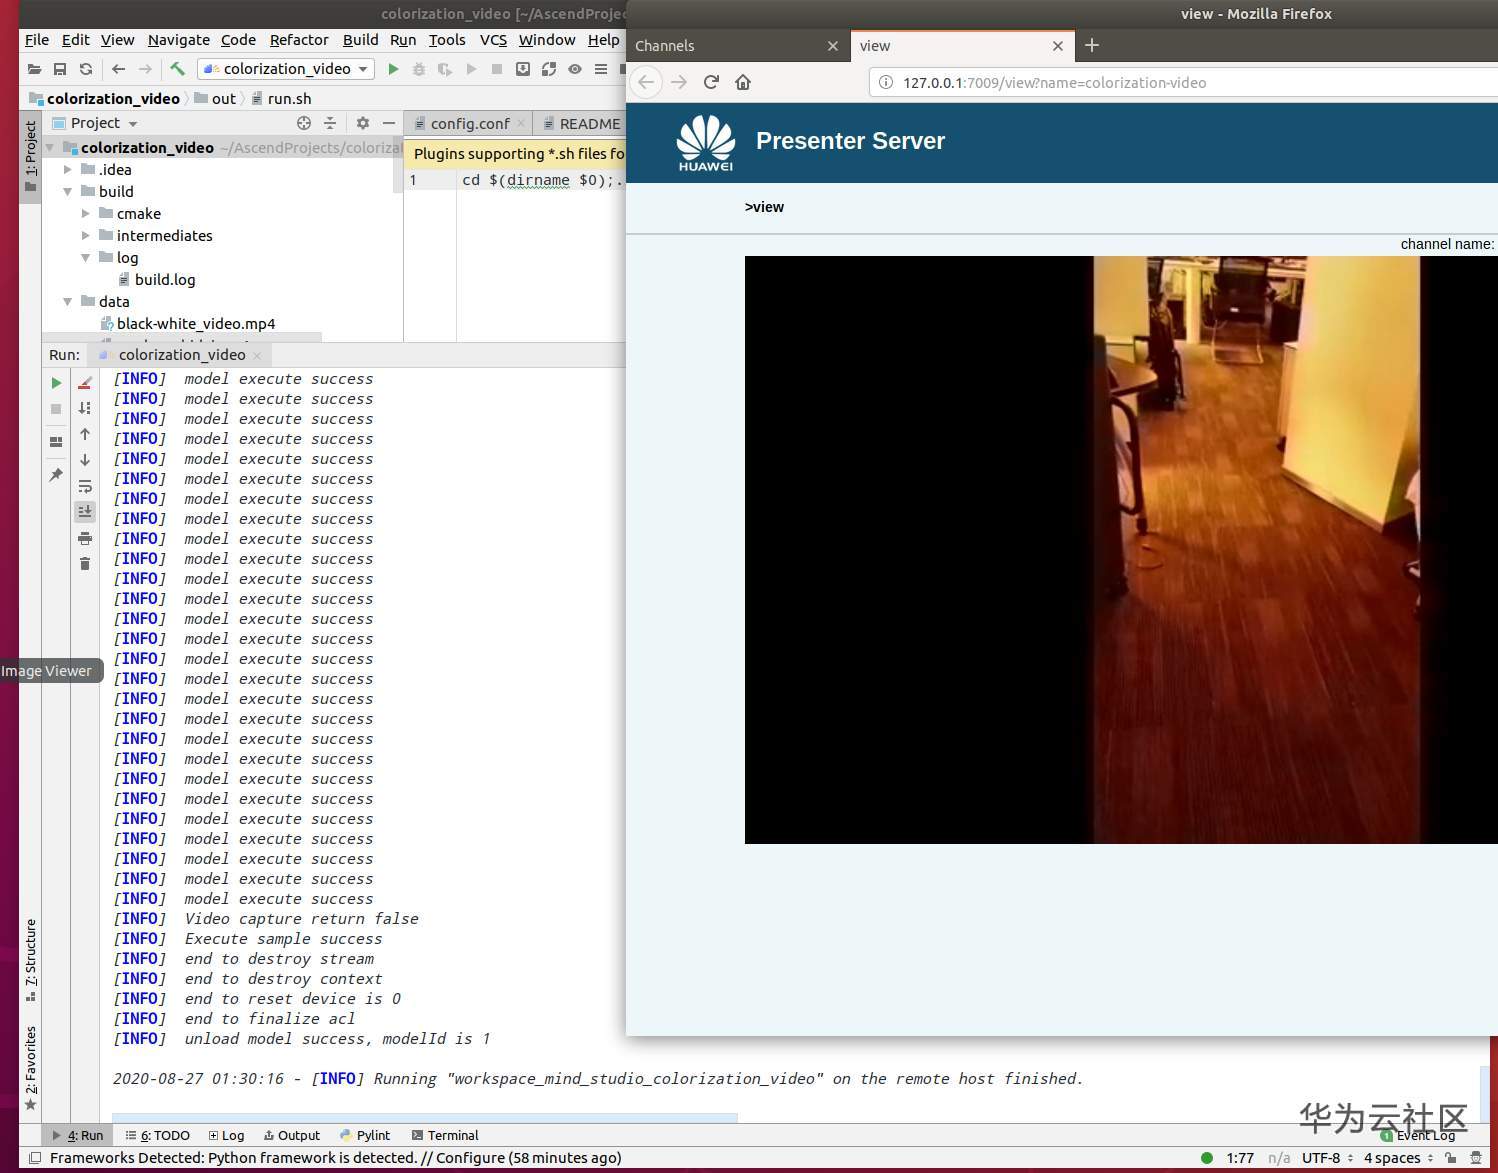Click the Huawei logo on Presenter Server
The height and width of the screenshot is (1173, 1498).
[706, 143]
